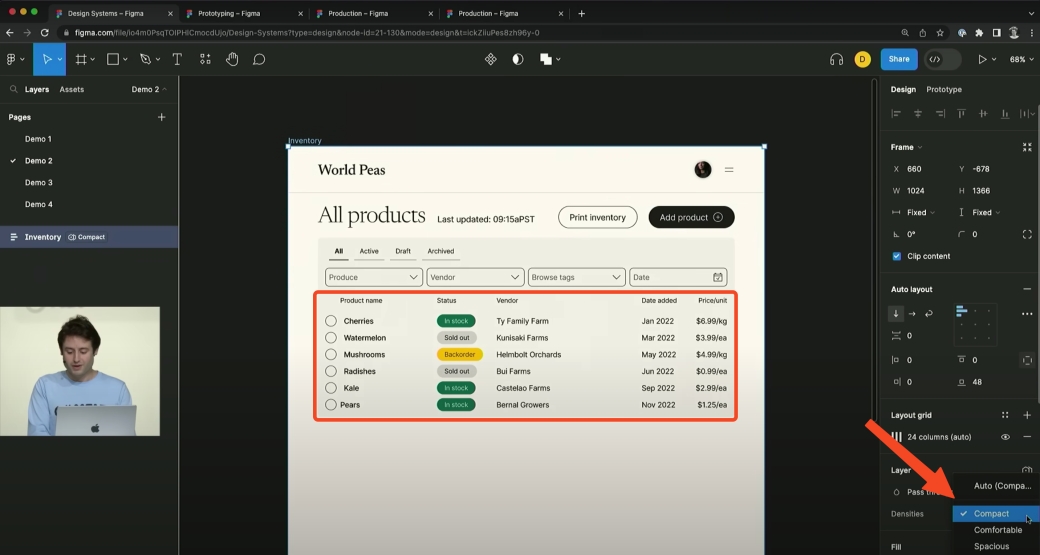Switch to the Assets tab
The width and height of the screenshot is (1040, 555).
72,89
